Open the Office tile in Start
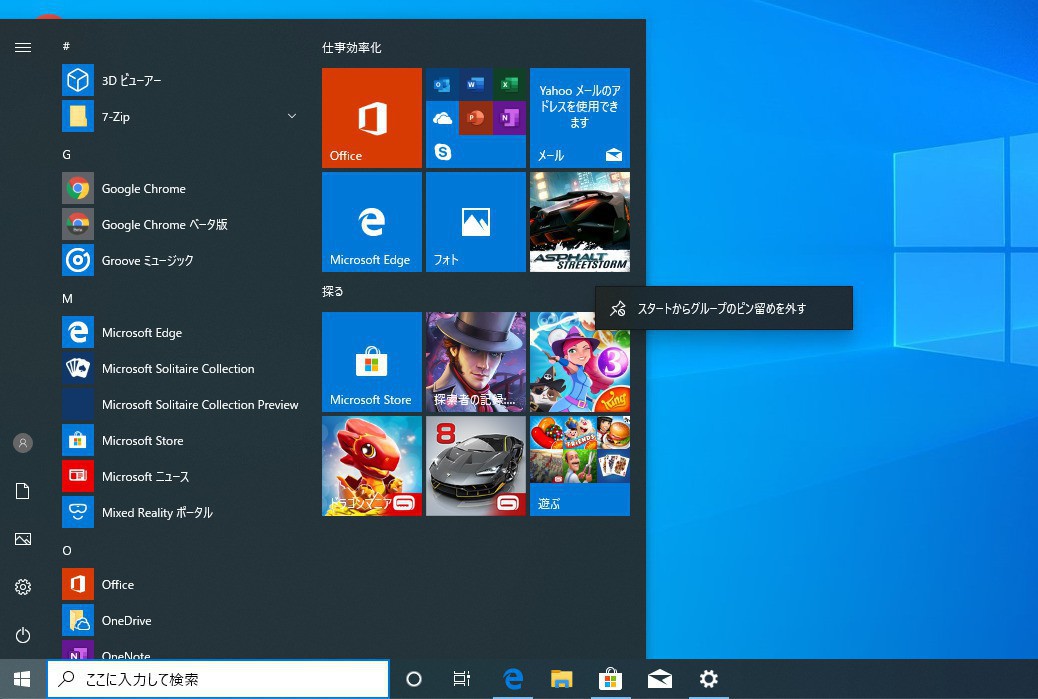This screenshot has width=1038, height=699. [x=371, y=118]
